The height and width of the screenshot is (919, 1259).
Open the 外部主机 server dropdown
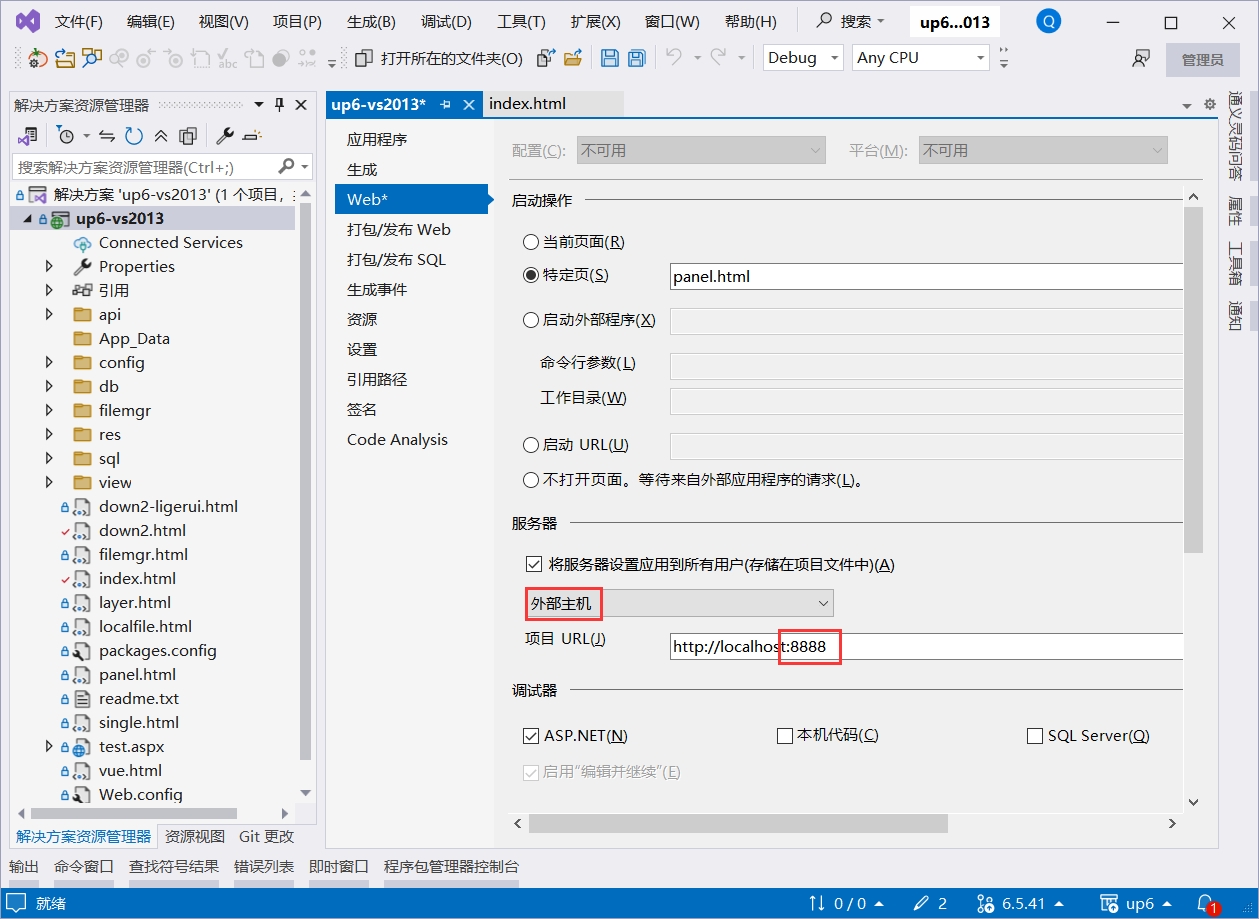(679, 603)
